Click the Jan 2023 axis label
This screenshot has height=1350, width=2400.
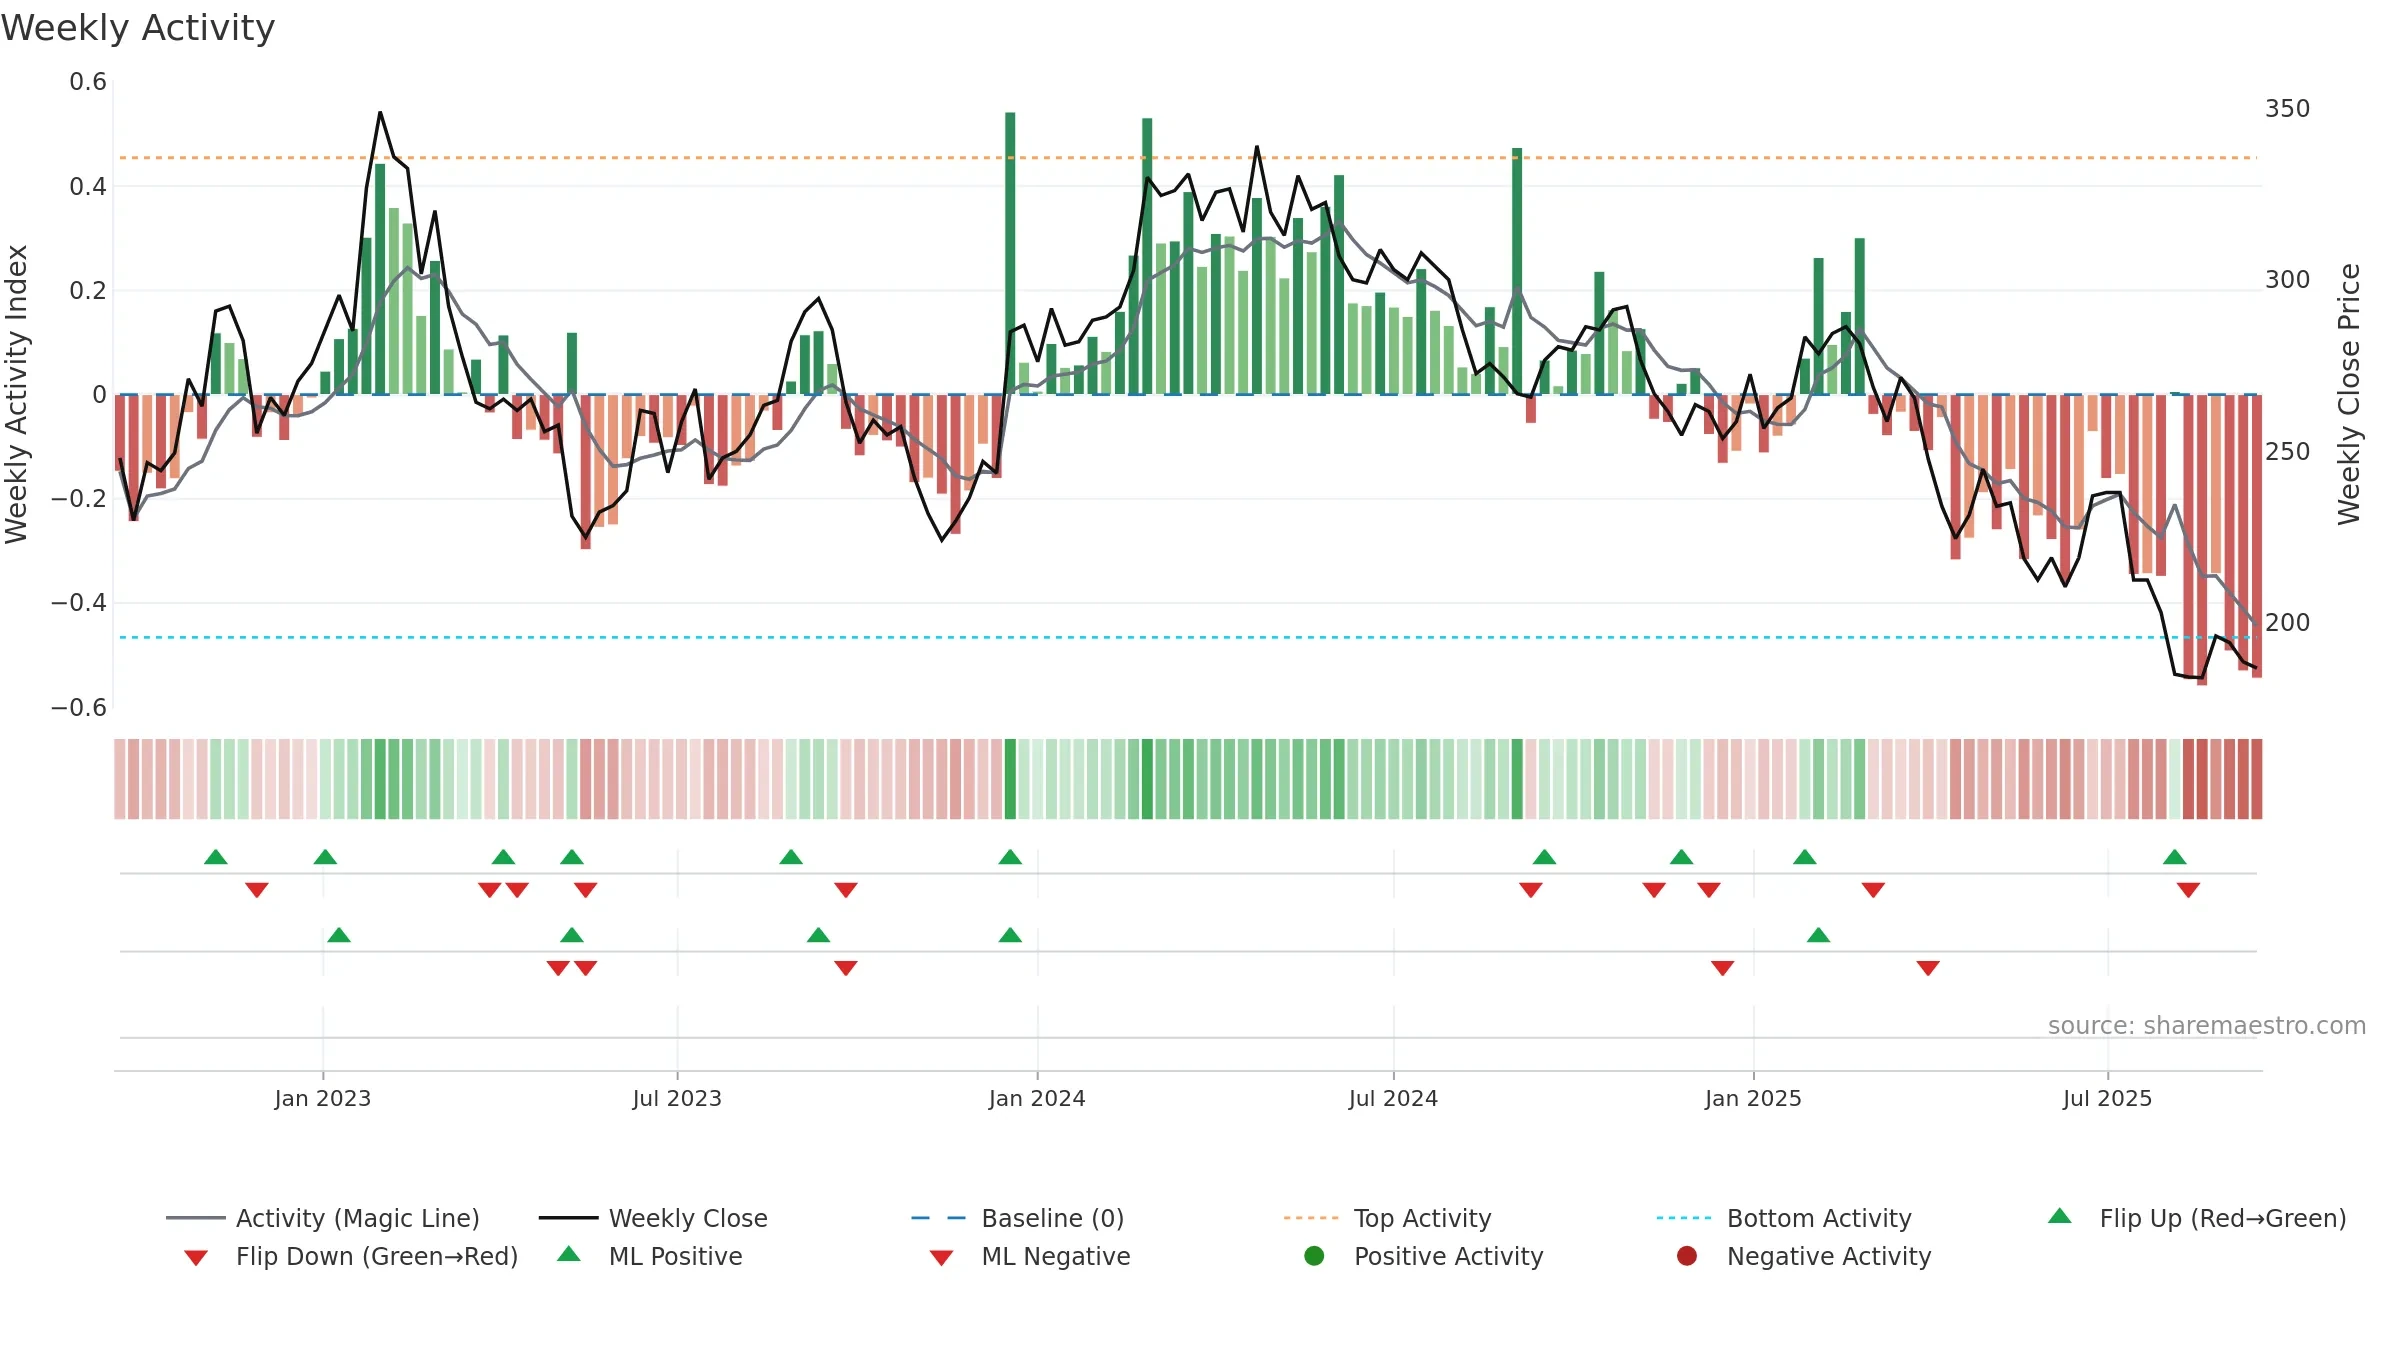point(323,1098)
